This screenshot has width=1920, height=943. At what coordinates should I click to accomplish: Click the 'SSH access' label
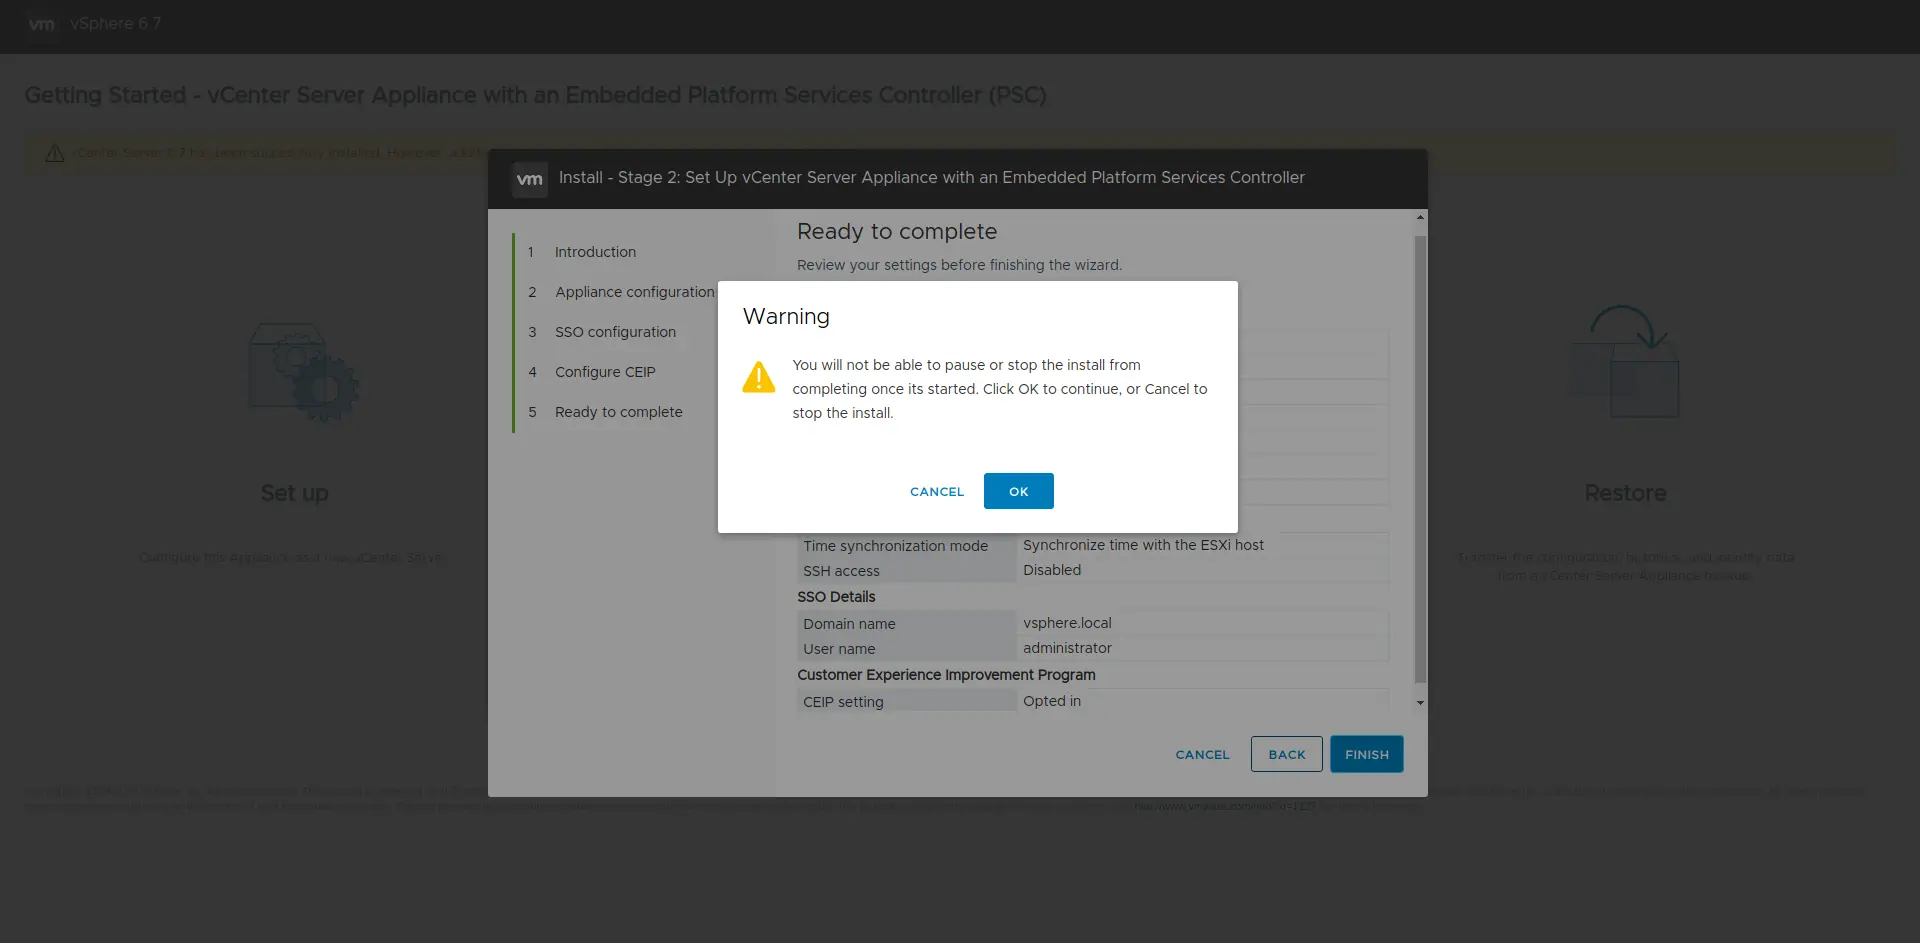pos(841,571)
